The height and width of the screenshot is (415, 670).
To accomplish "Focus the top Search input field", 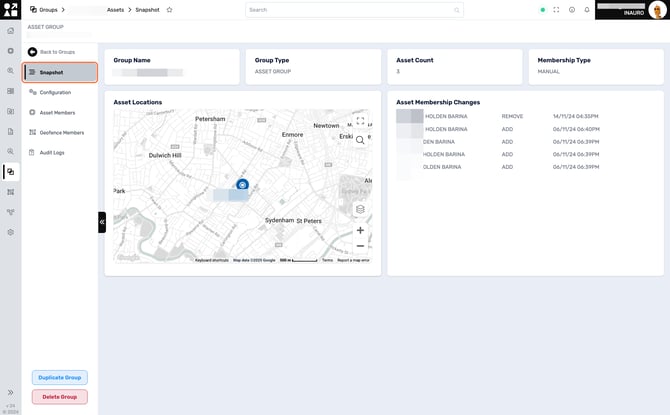I will point(354,10).
